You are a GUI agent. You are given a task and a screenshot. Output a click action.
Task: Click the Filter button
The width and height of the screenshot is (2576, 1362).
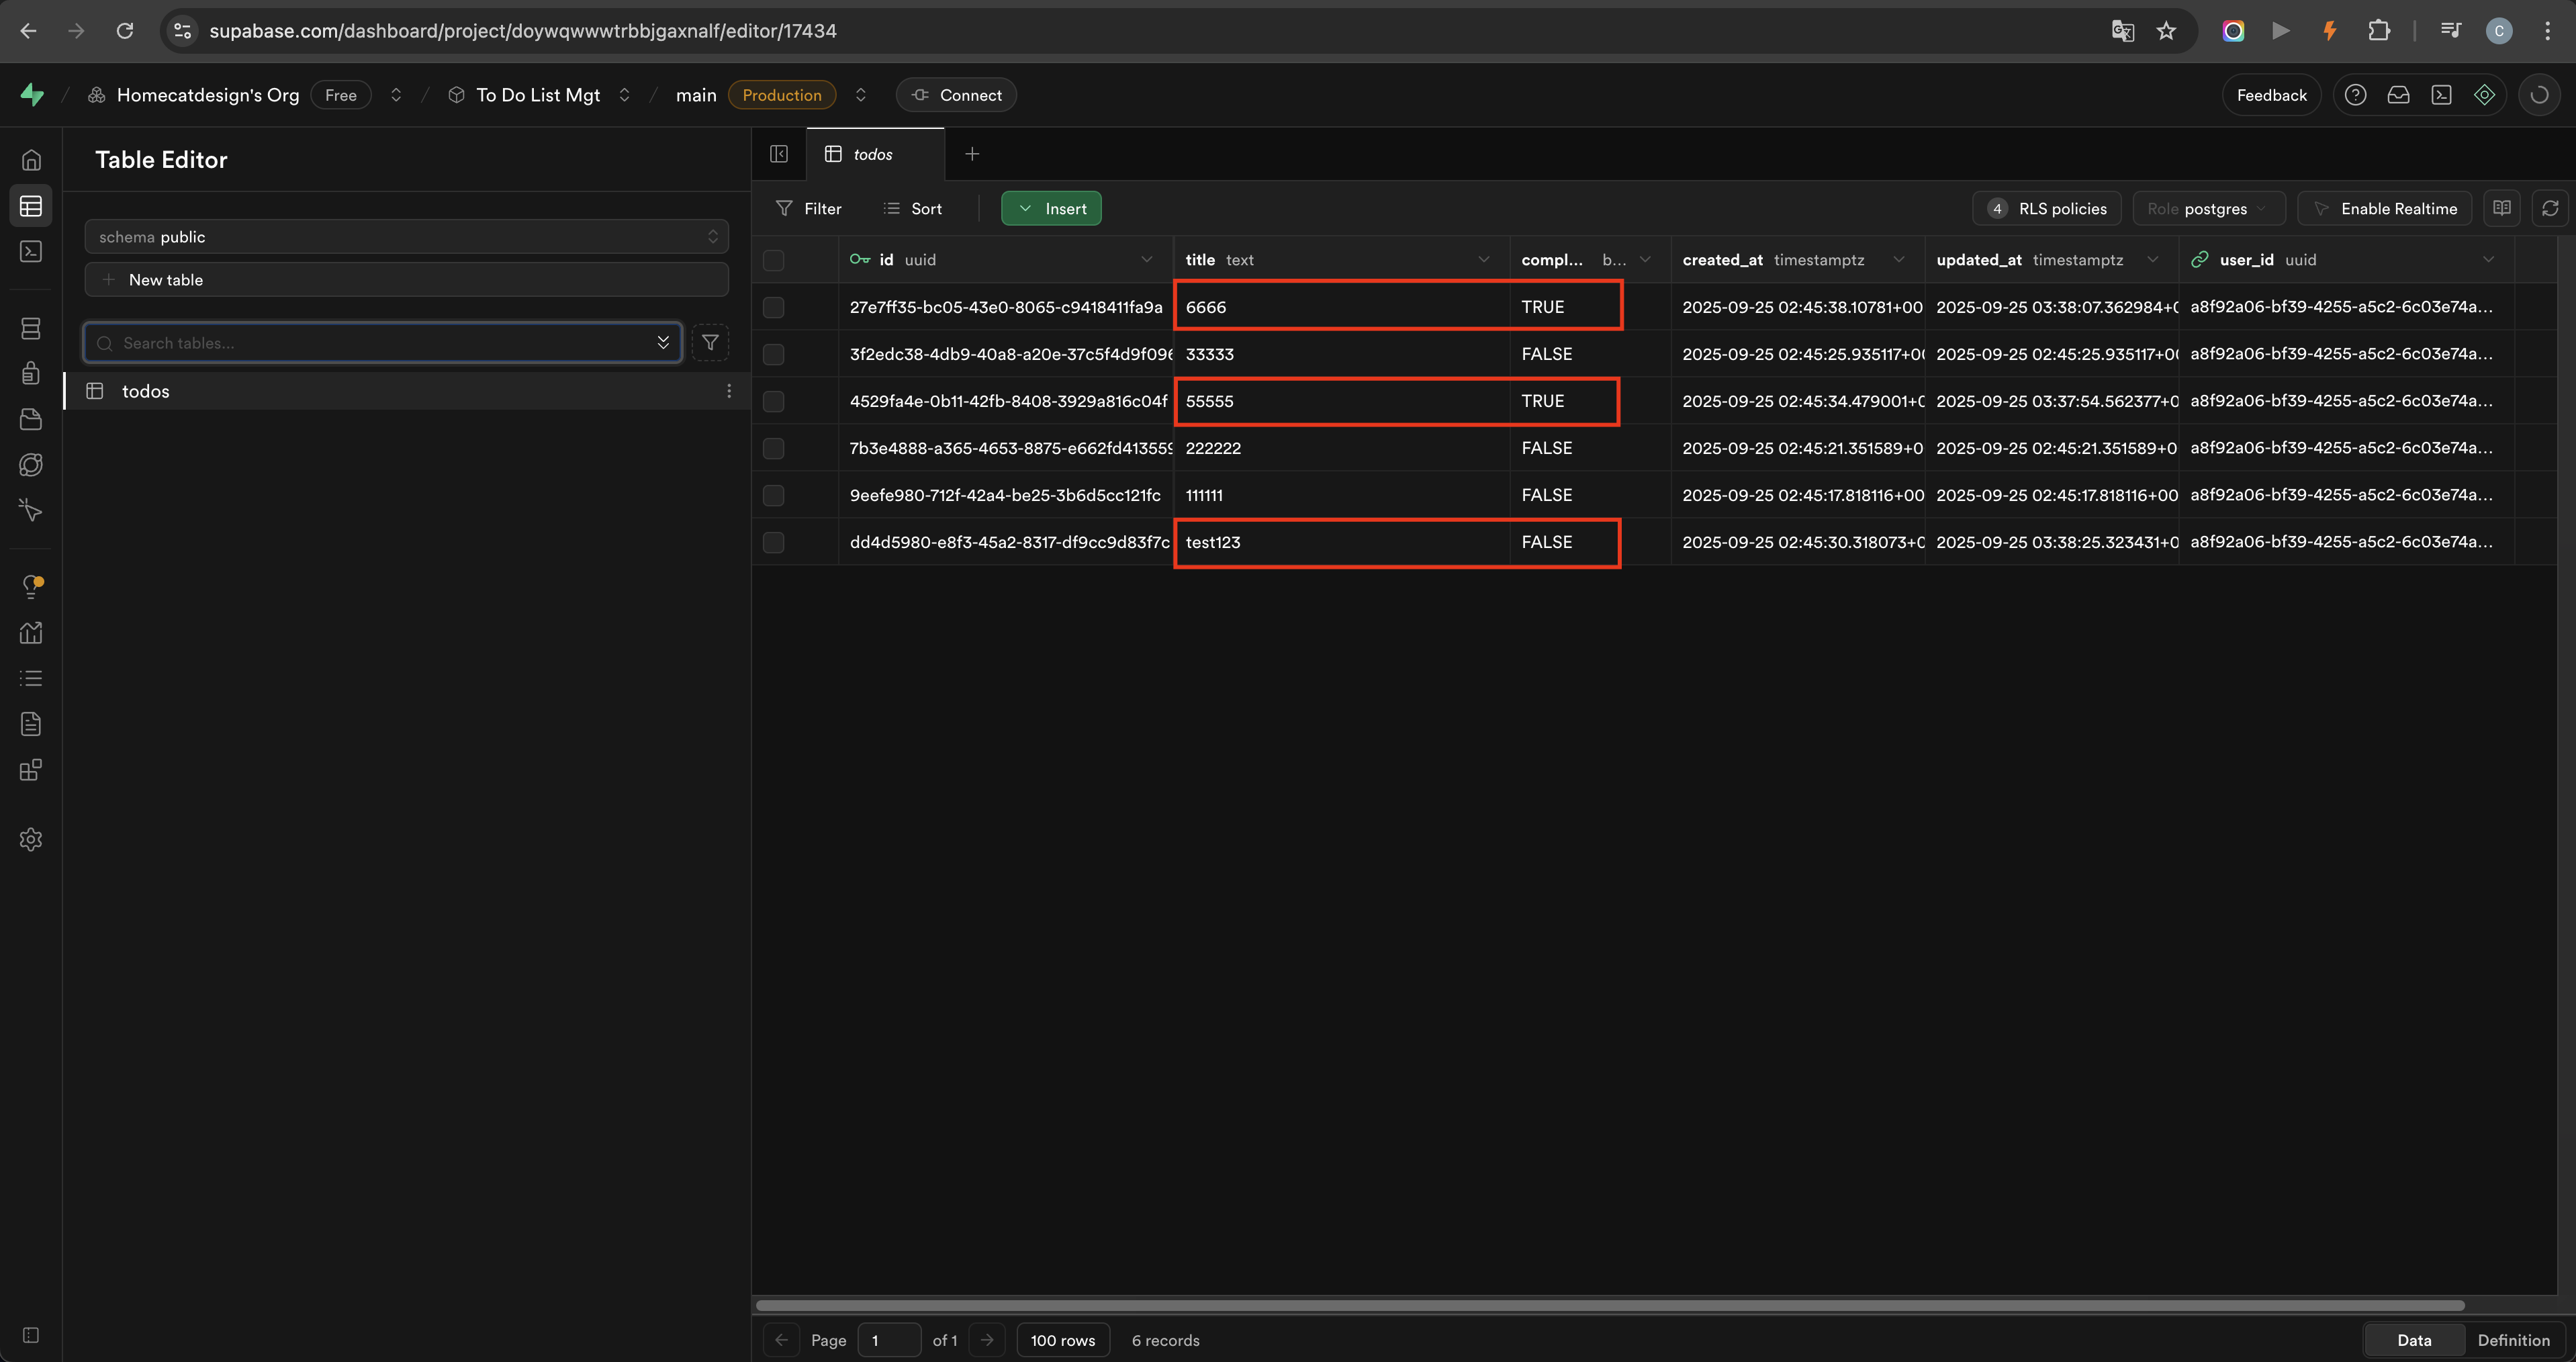(x=809, y=208)
